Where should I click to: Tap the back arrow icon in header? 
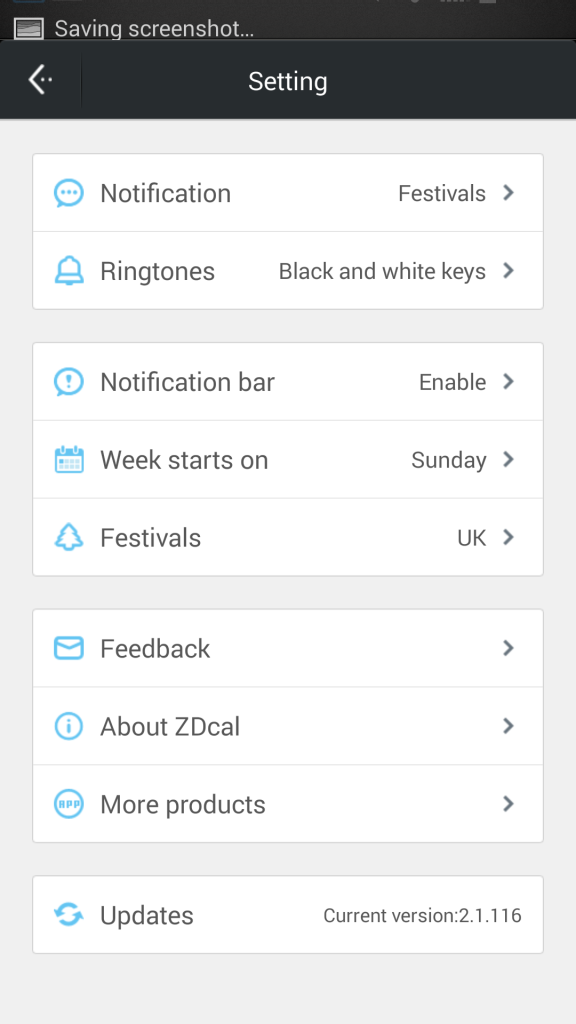pos(40,80)
